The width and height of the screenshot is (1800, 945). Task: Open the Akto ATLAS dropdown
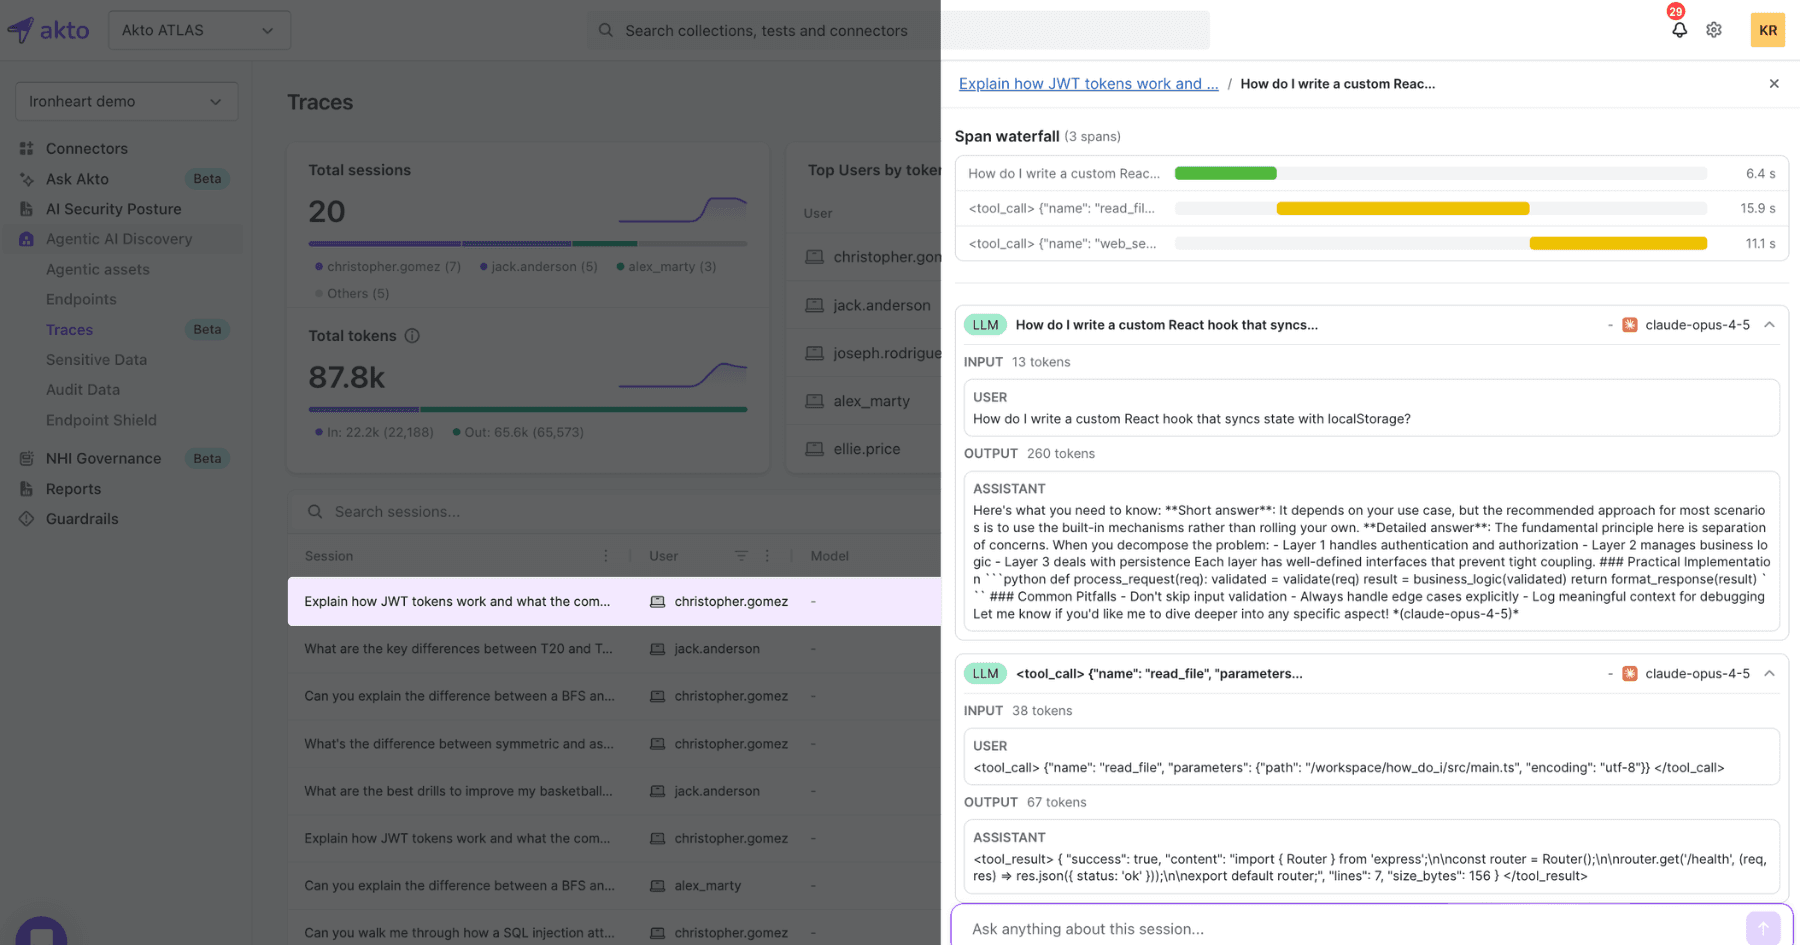pos(199,30)
